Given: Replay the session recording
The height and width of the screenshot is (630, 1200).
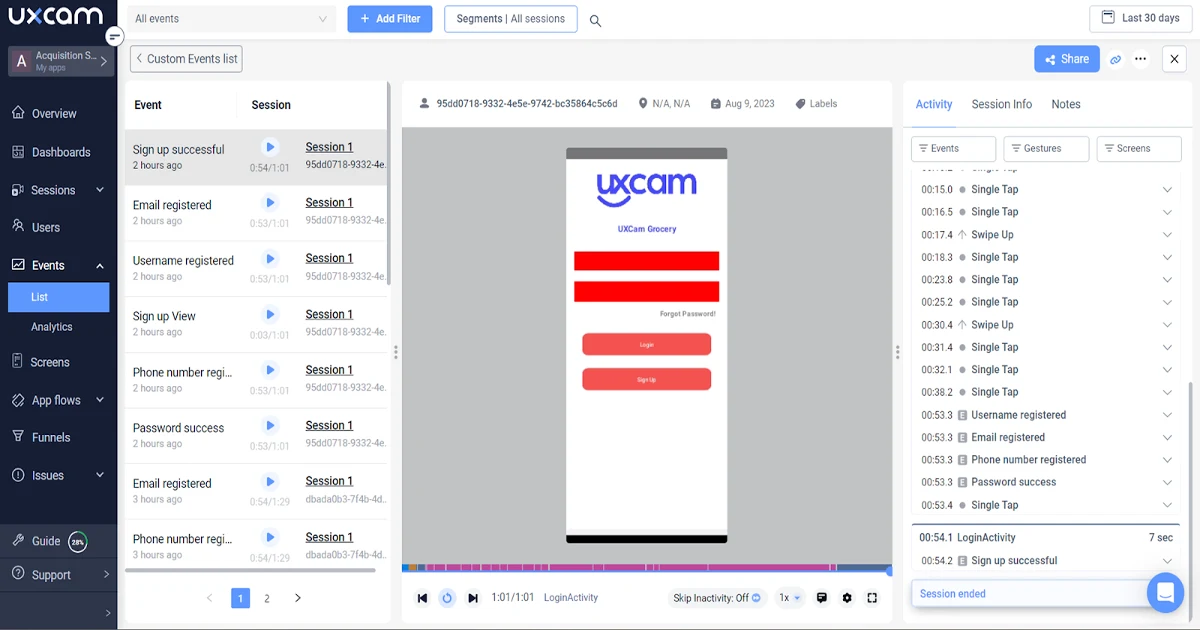Looking at the screenshot, I should click(x=447, y=598).
